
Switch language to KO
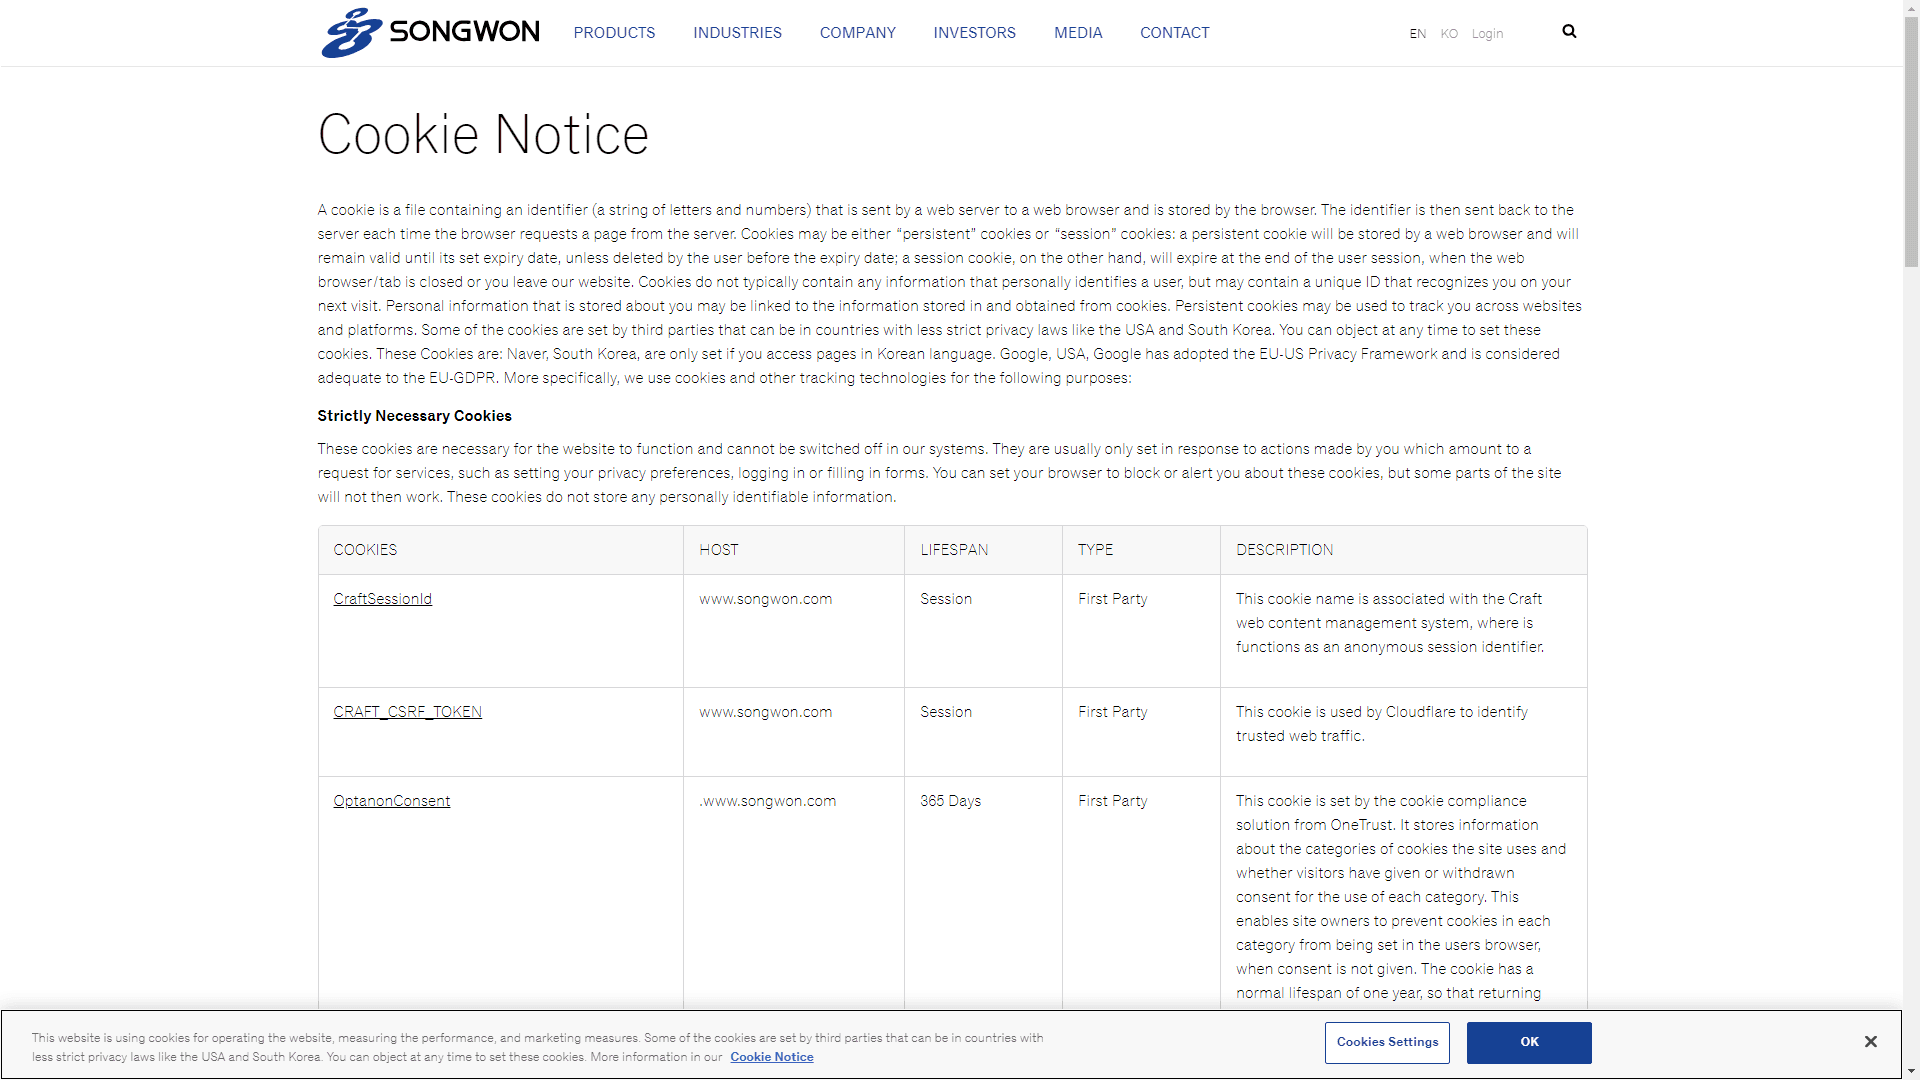click(1449, 34)
